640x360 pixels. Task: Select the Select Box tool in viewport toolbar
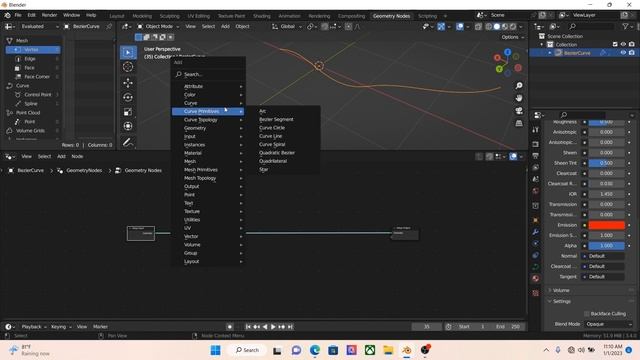pyautogui.click(x=128, y=52)
